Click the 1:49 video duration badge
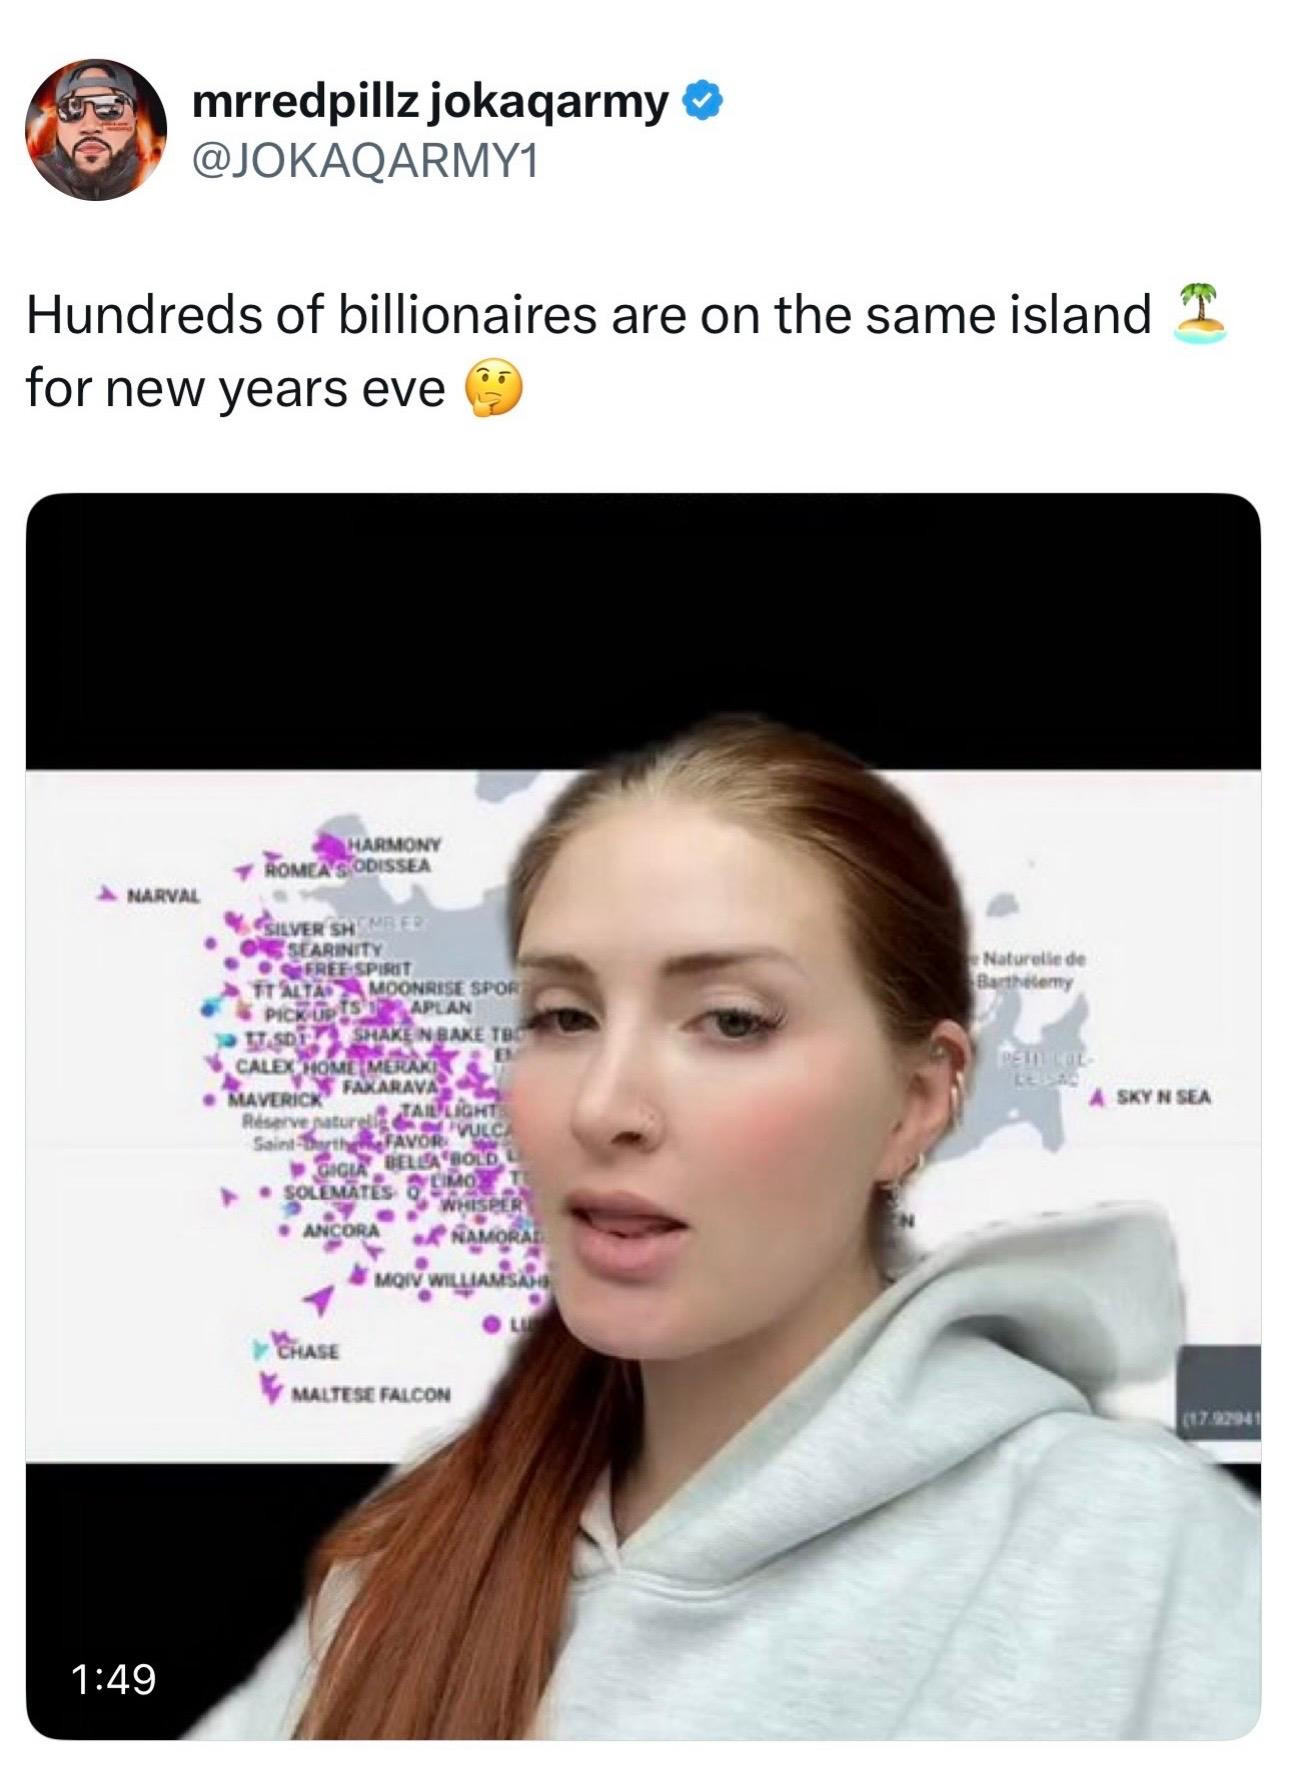 coord(114,1678)
